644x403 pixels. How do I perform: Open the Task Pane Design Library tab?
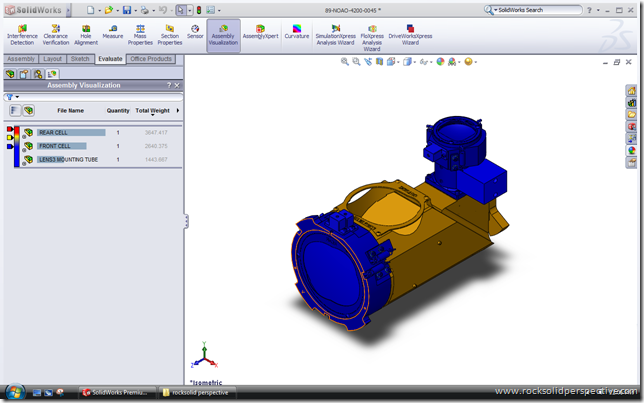click(631, 102)
